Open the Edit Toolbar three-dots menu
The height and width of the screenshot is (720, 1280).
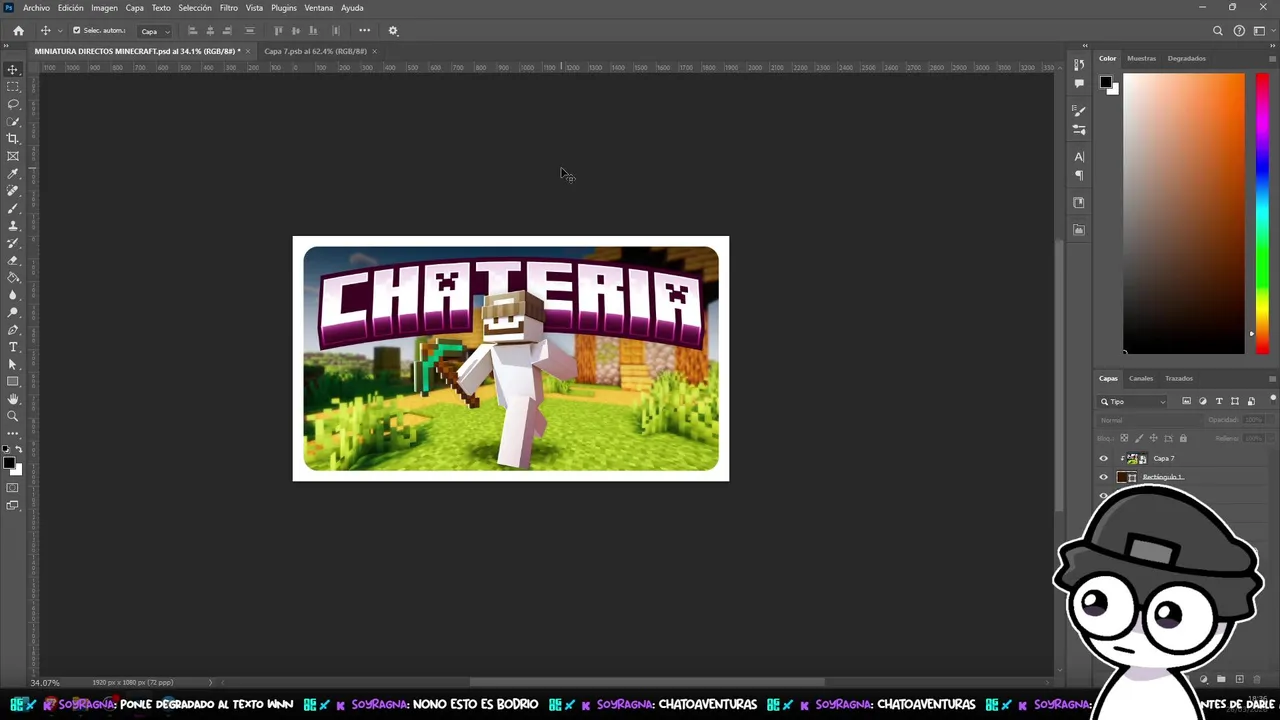[13, 433]
